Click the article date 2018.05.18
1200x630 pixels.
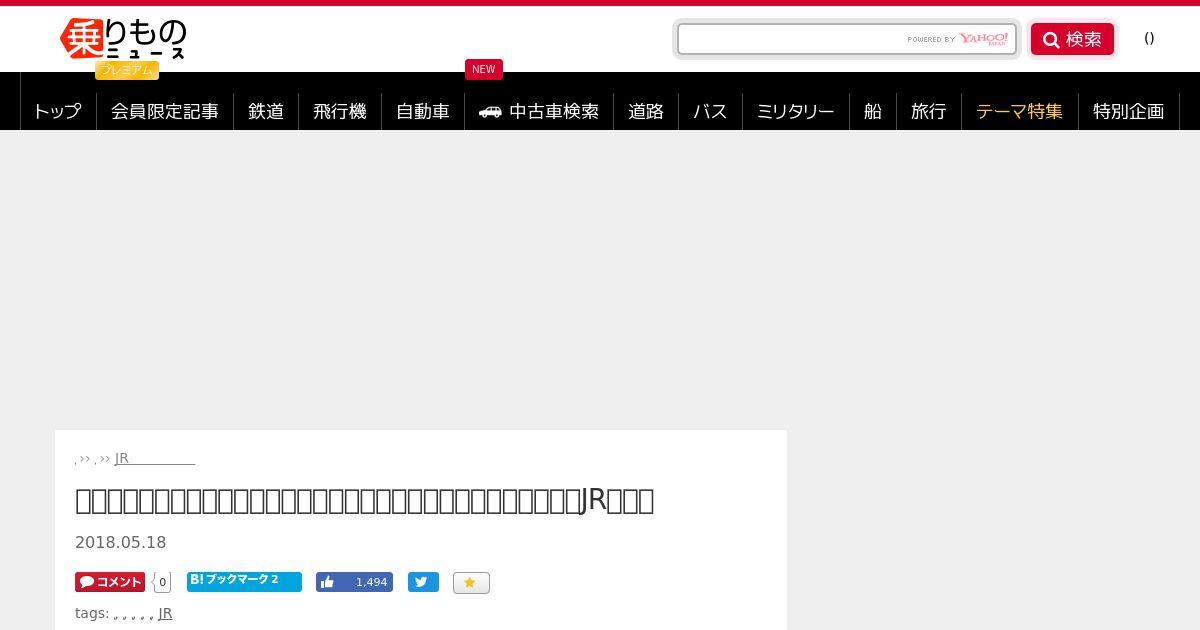coord(121,542)
